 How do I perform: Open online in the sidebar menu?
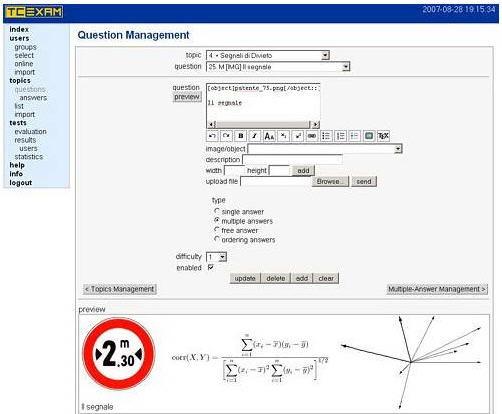pos(24,64)
